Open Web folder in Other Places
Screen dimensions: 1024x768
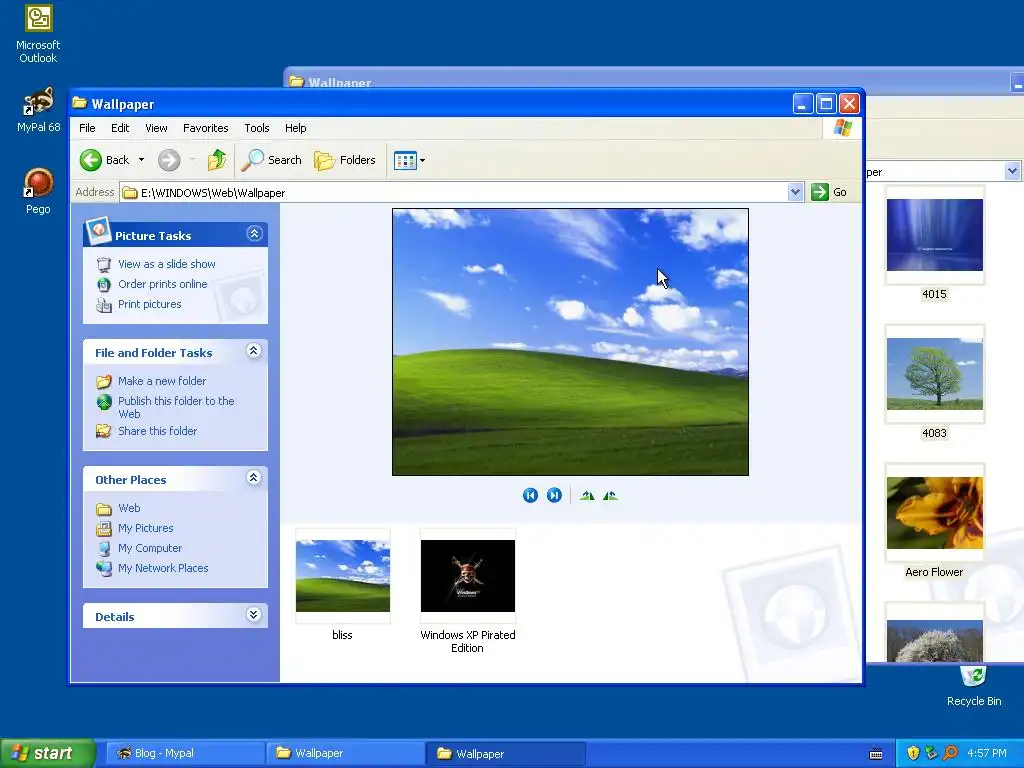(129, 508)
